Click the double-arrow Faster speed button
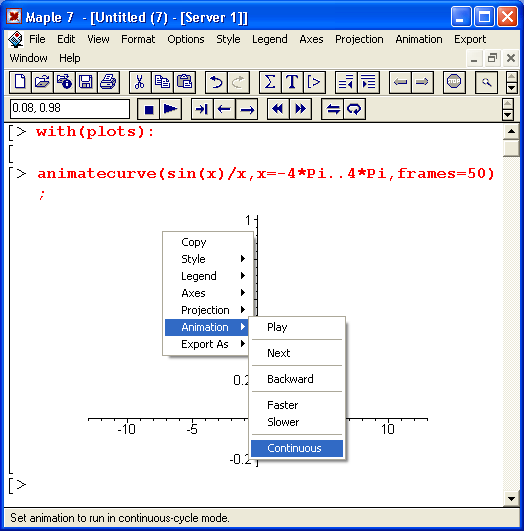Image resolution: width=524 pixels, height=531 pixels. pos(300,109)
